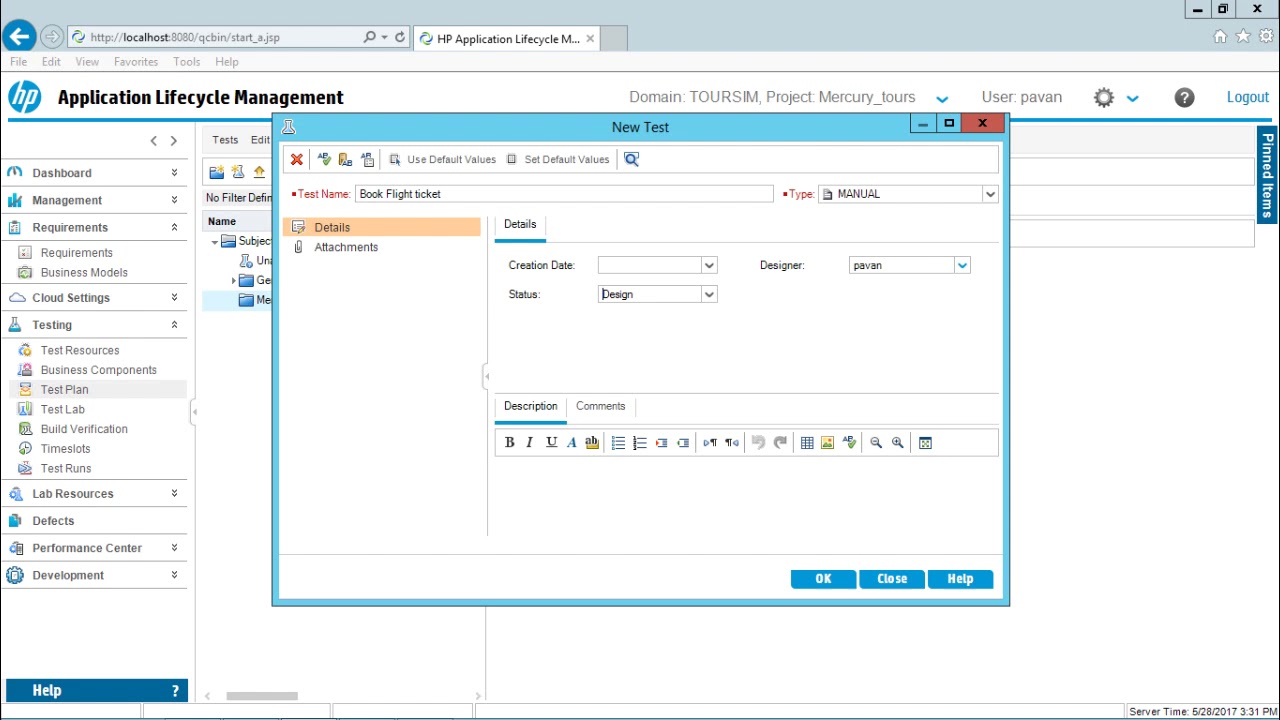Click the Set Default Values button
The width and height of the screenshot is (1280, 720).
[558, 159]
